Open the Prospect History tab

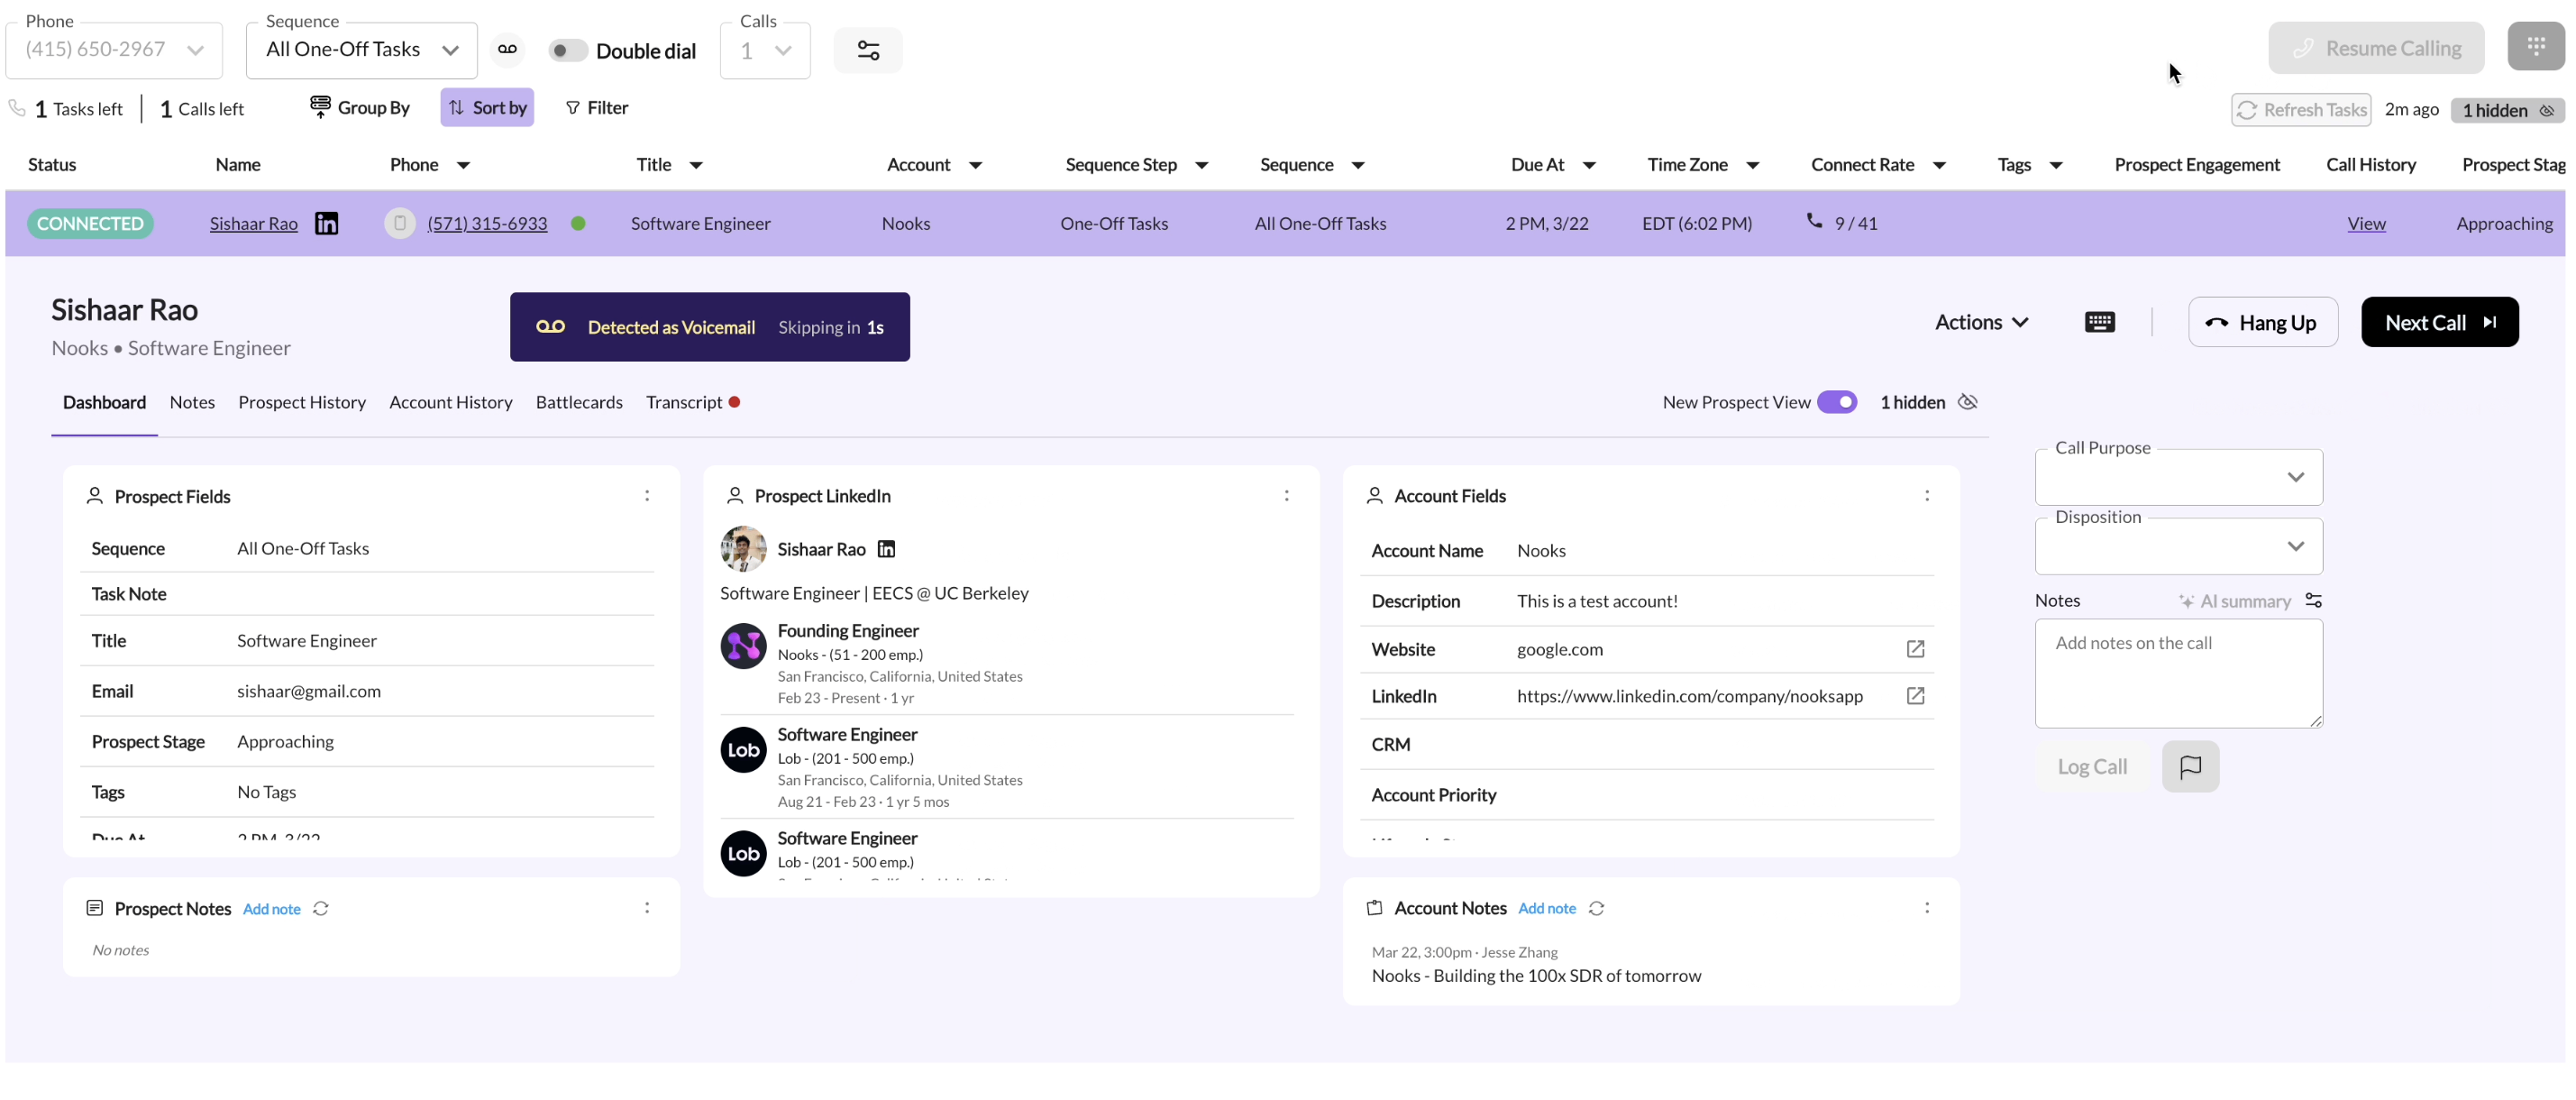coord(302,402)
